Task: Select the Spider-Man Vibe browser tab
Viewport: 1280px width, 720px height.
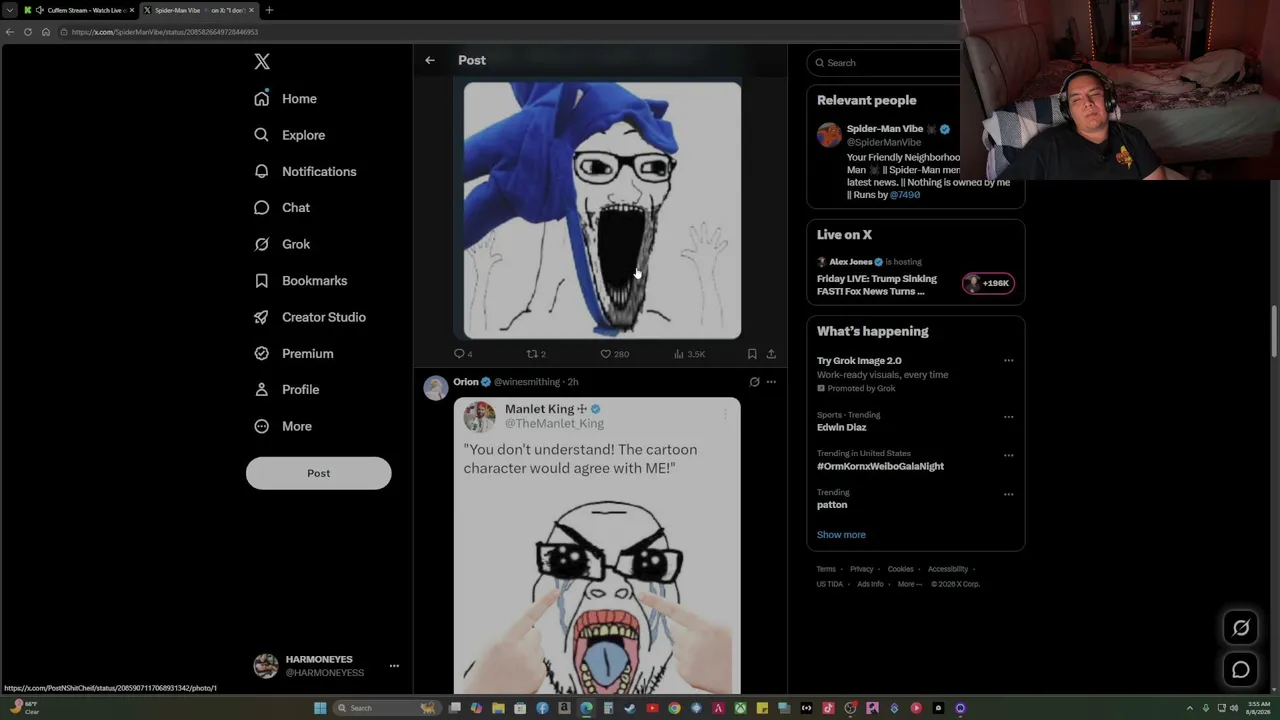Action: [198, 10]
